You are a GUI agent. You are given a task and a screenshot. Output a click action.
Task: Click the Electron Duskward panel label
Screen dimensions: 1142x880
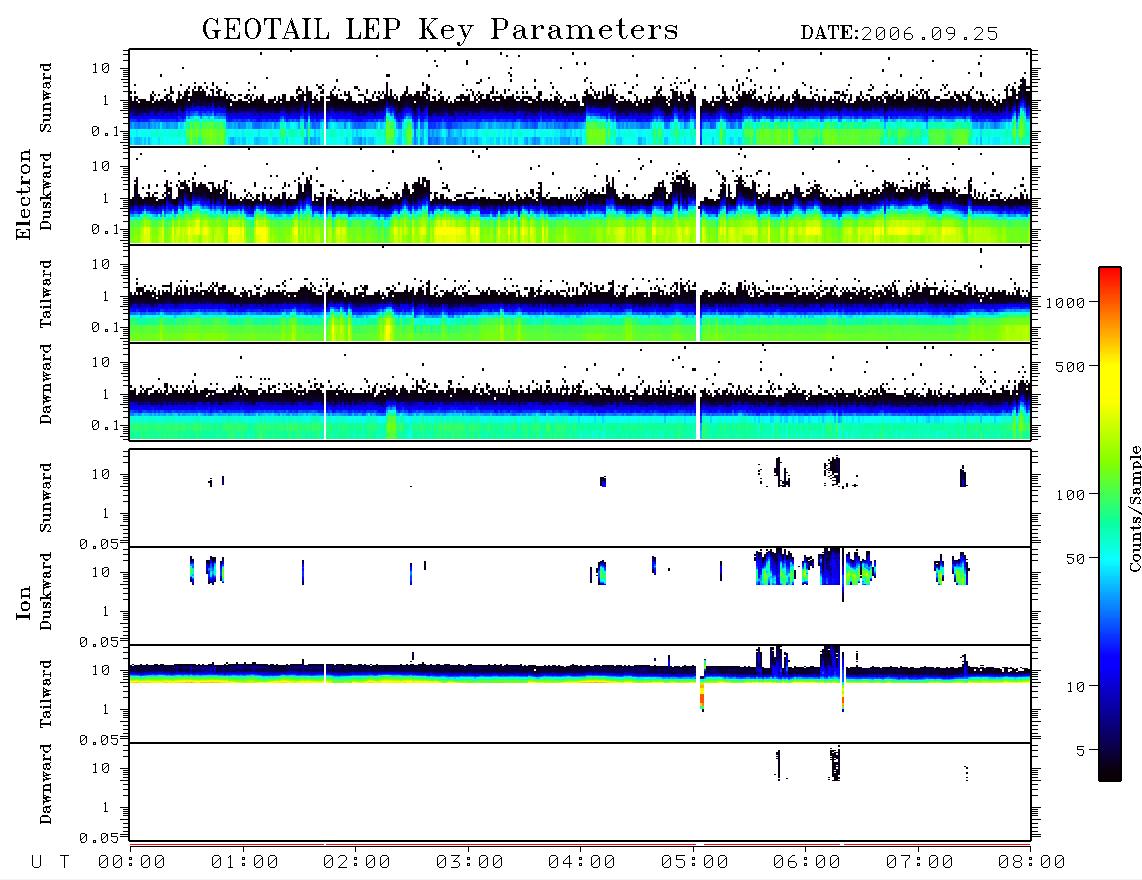point(46,191)
